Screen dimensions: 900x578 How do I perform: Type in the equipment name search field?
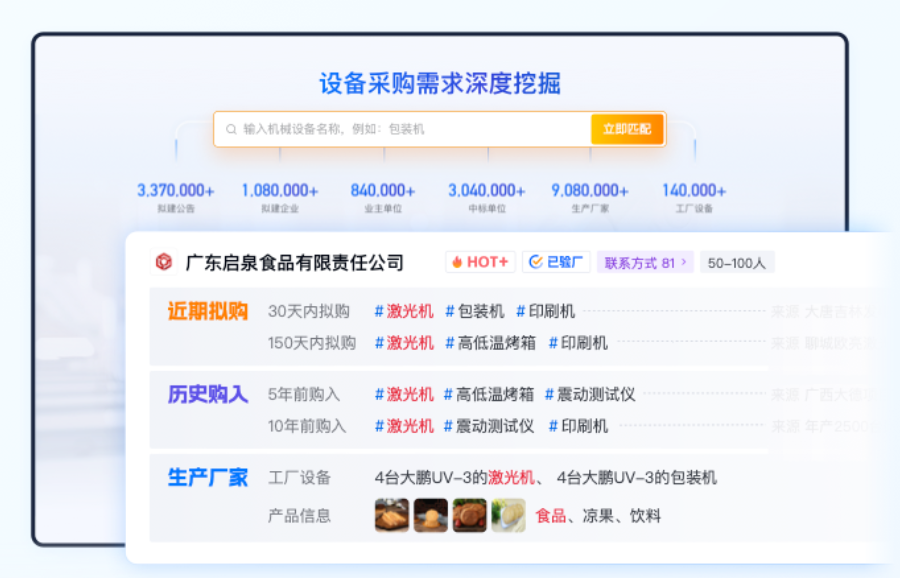[410, 129]
